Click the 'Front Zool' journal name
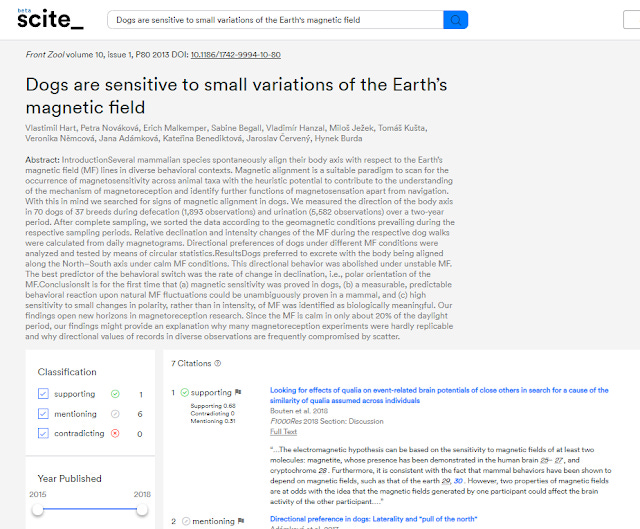This screenshot has width=640, height=529. 45,55
